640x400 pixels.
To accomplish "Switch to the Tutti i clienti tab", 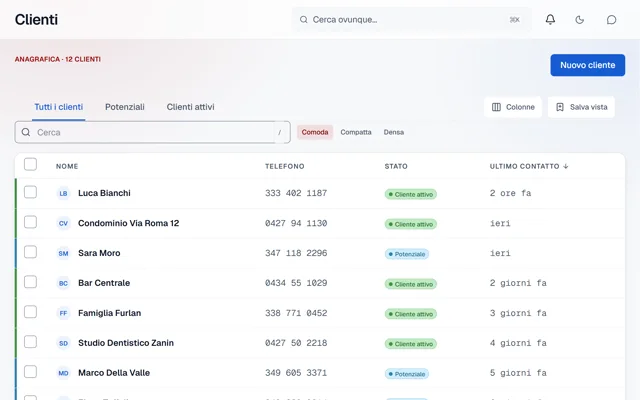I will coord(58,107).
